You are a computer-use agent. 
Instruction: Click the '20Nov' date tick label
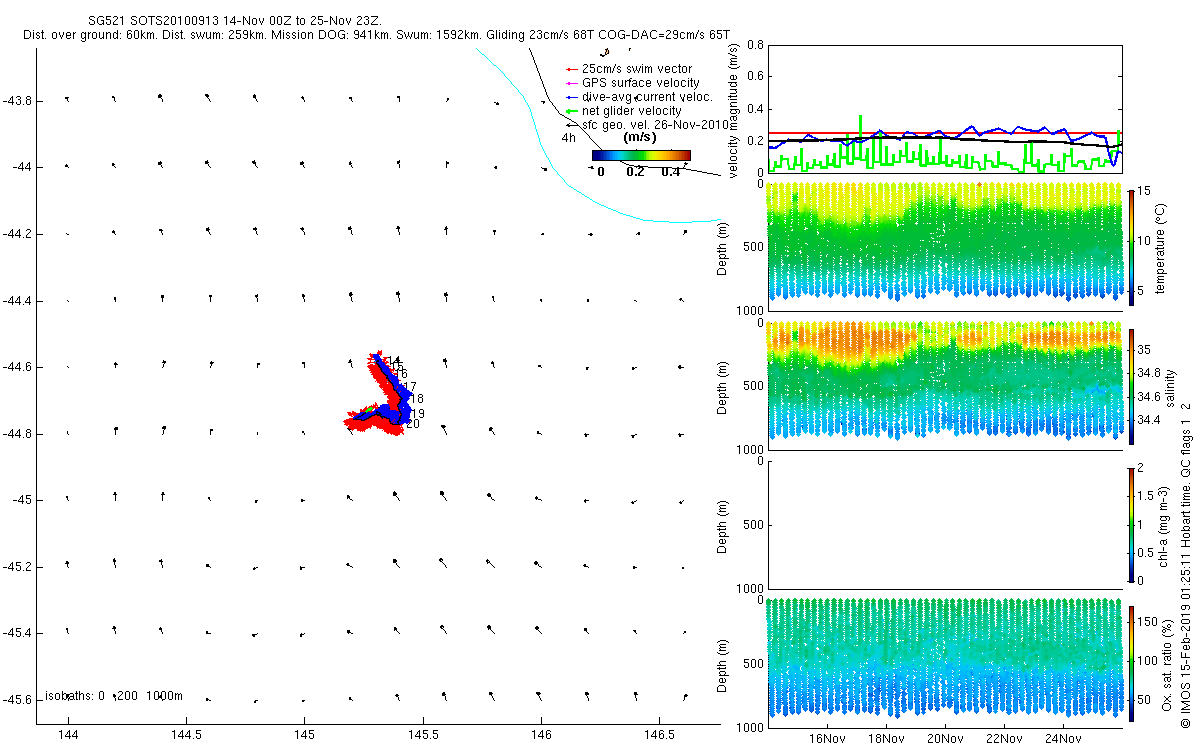945,739
